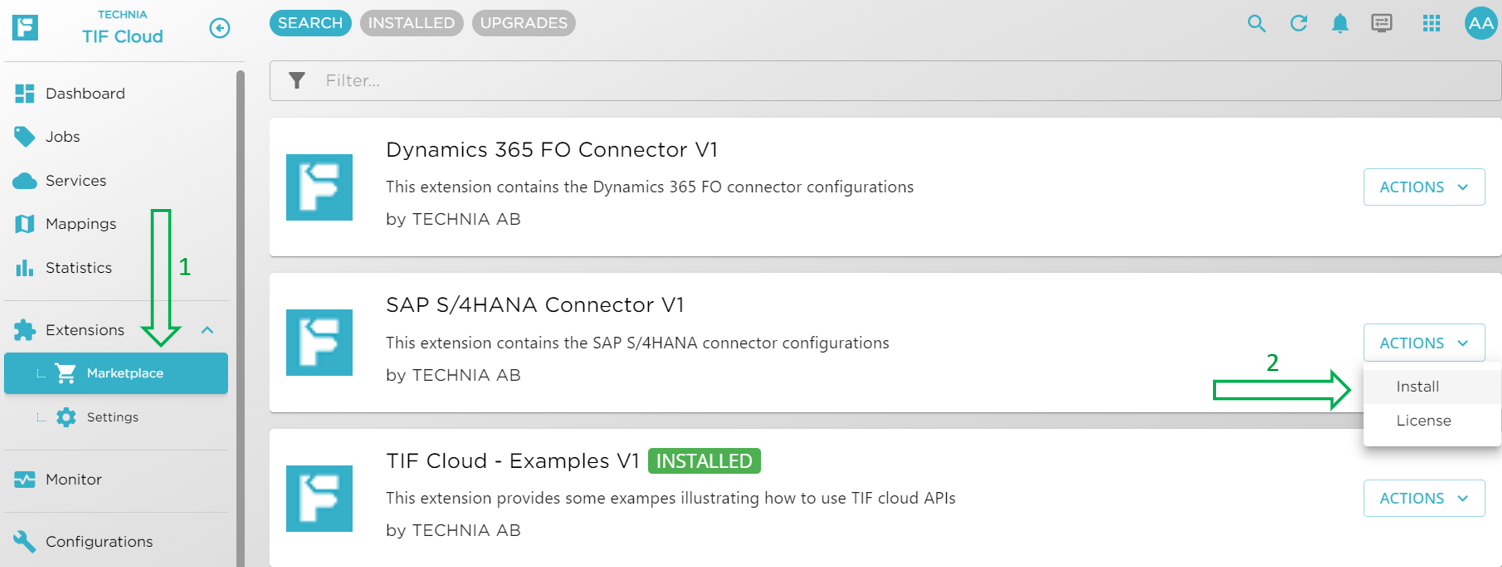Switch to the UPGRADES tab
The width and height of the screenshot is (1502, 567).
(x=523, y=23)
